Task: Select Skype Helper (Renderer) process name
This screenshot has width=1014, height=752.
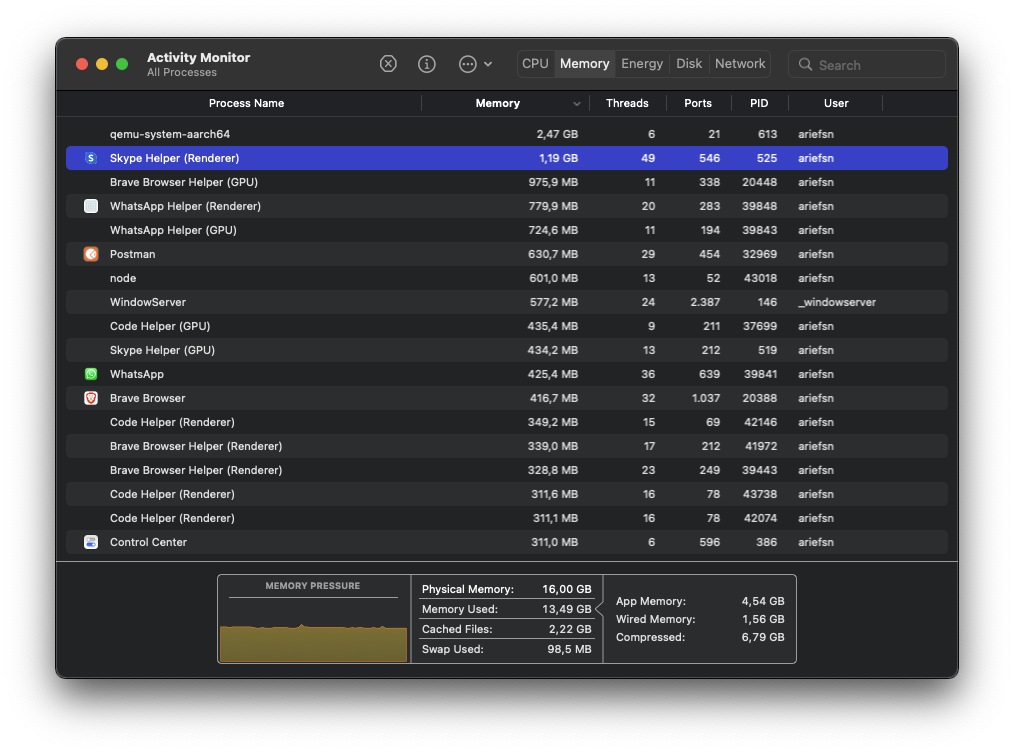Action: click(175, 158)
